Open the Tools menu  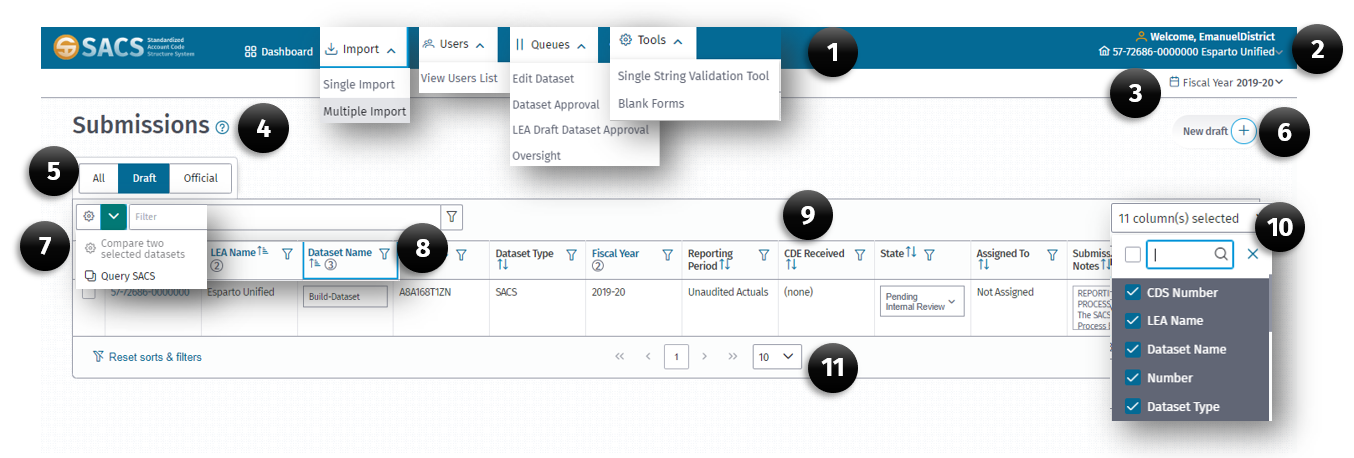coord(652,41)
